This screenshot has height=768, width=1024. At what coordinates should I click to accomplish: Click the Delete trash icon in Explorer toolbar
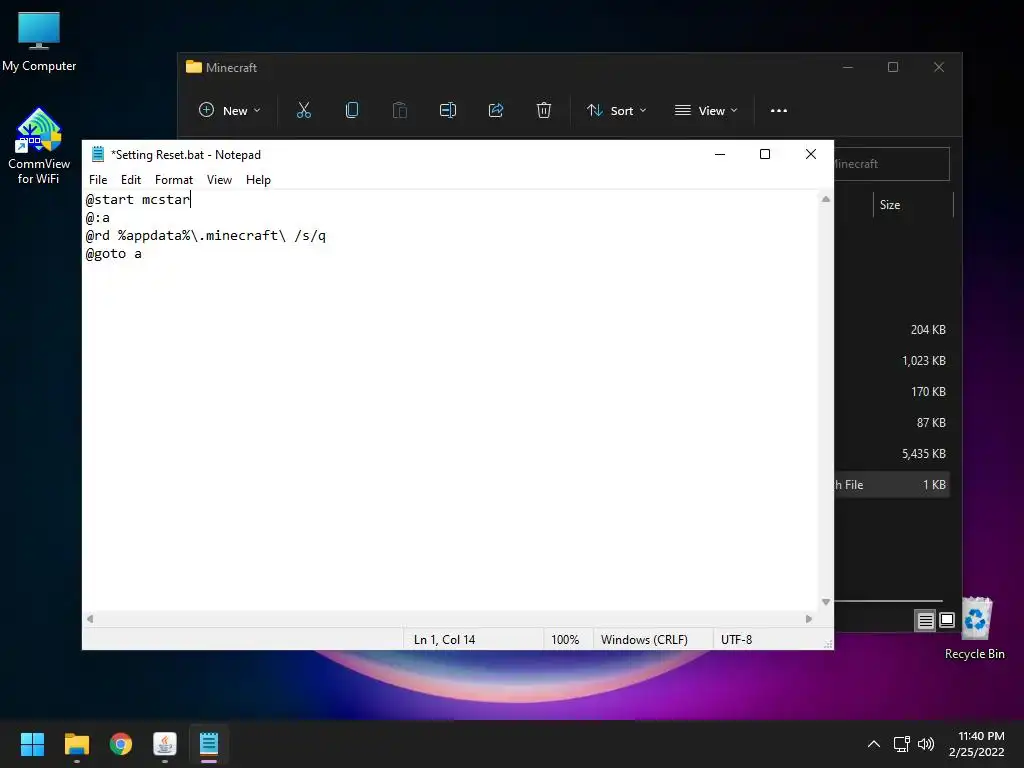[x=543, y=110]
